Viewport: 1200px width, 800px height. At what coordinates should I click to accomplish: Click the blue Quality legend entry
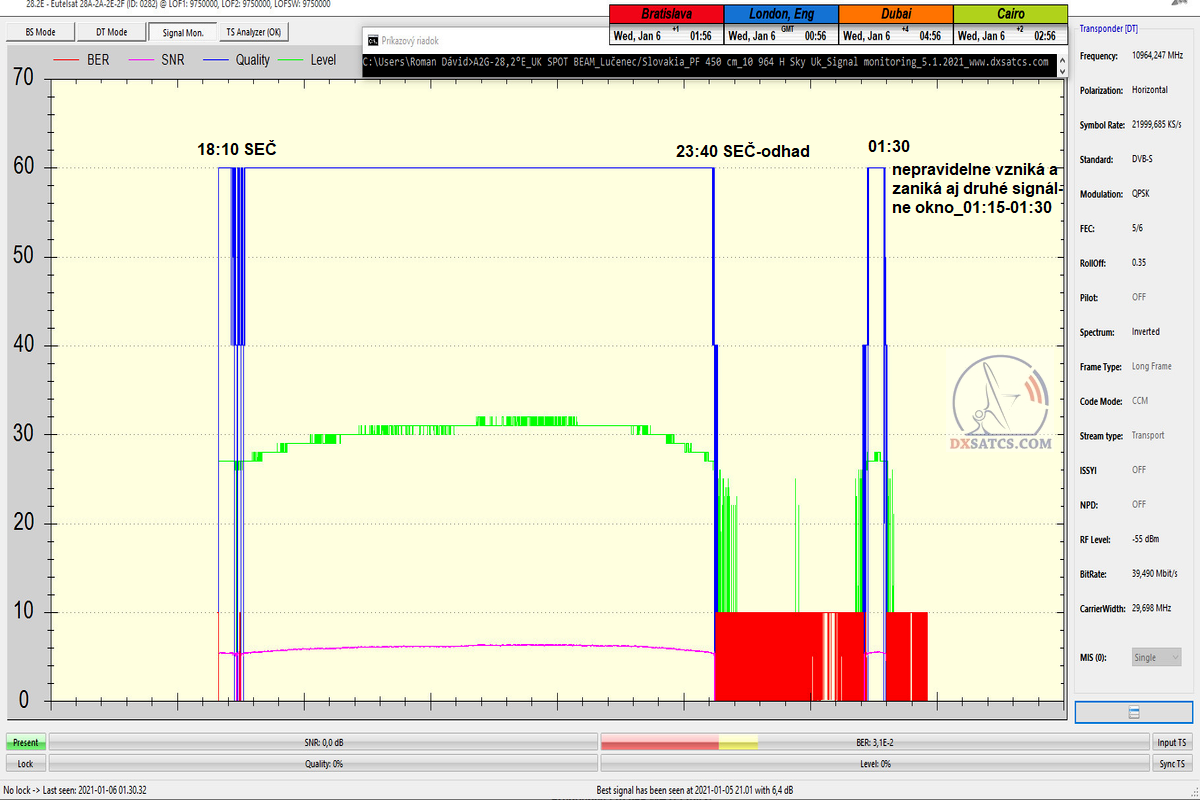[x=238, y=60]
